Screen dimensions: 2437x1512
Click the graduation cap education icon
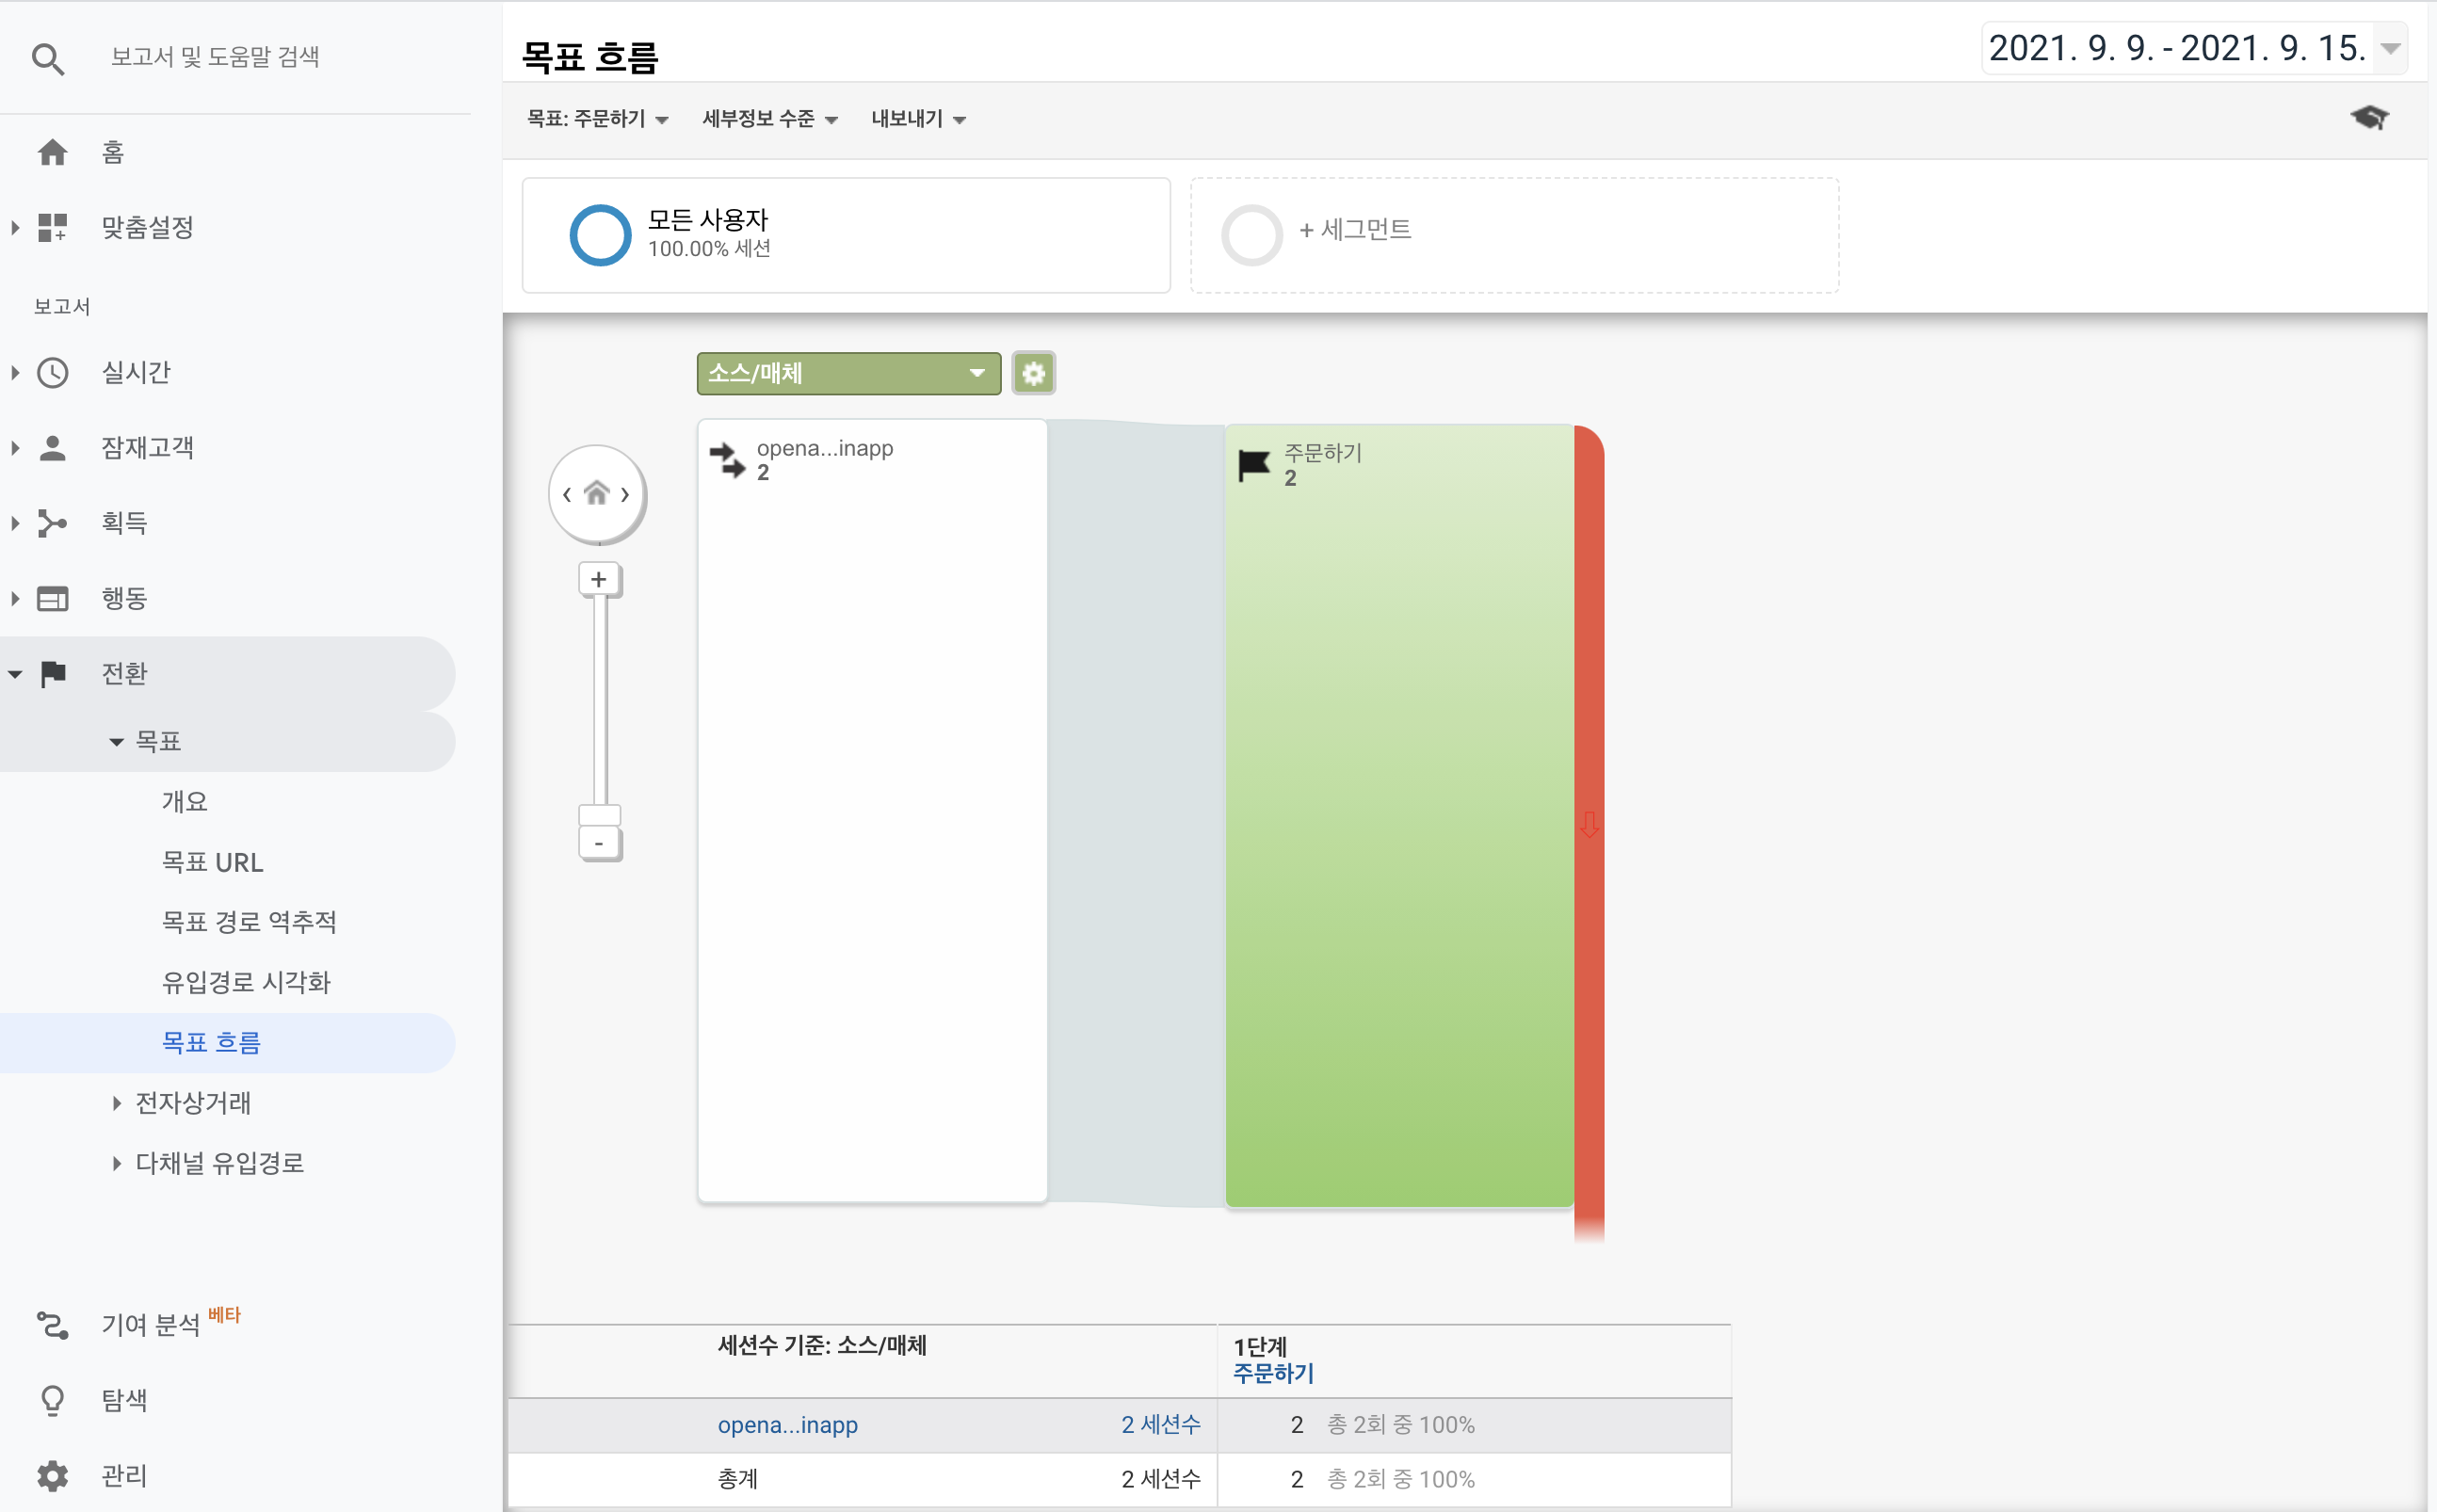tap(2369, 118)
